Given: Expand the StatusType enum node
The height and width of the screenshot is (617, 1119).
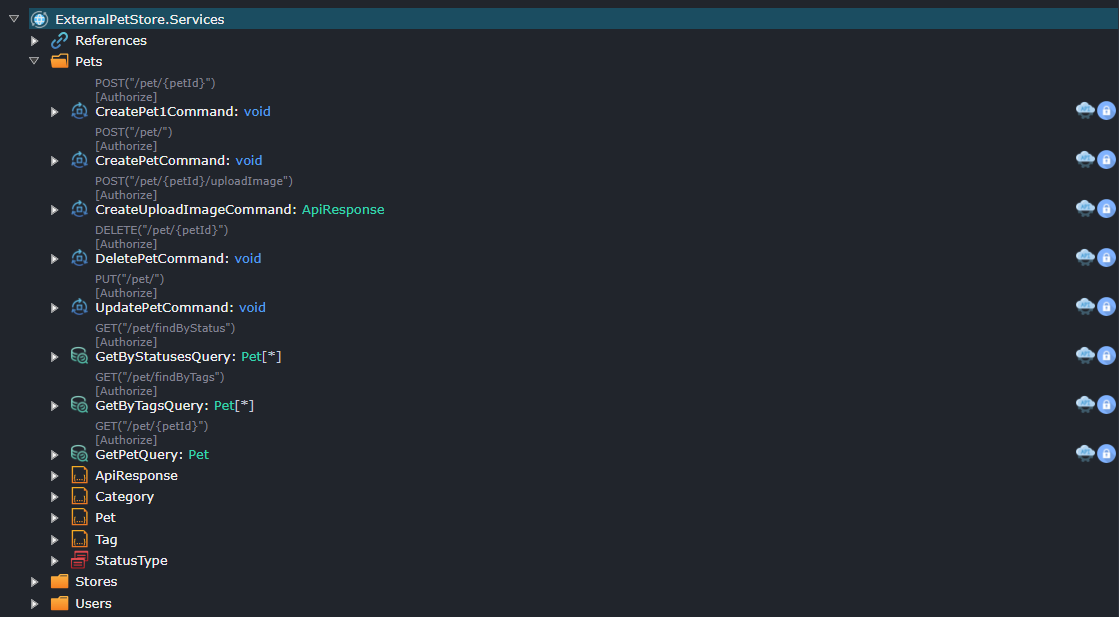Looking at the screenshot, I should [54, 561].
